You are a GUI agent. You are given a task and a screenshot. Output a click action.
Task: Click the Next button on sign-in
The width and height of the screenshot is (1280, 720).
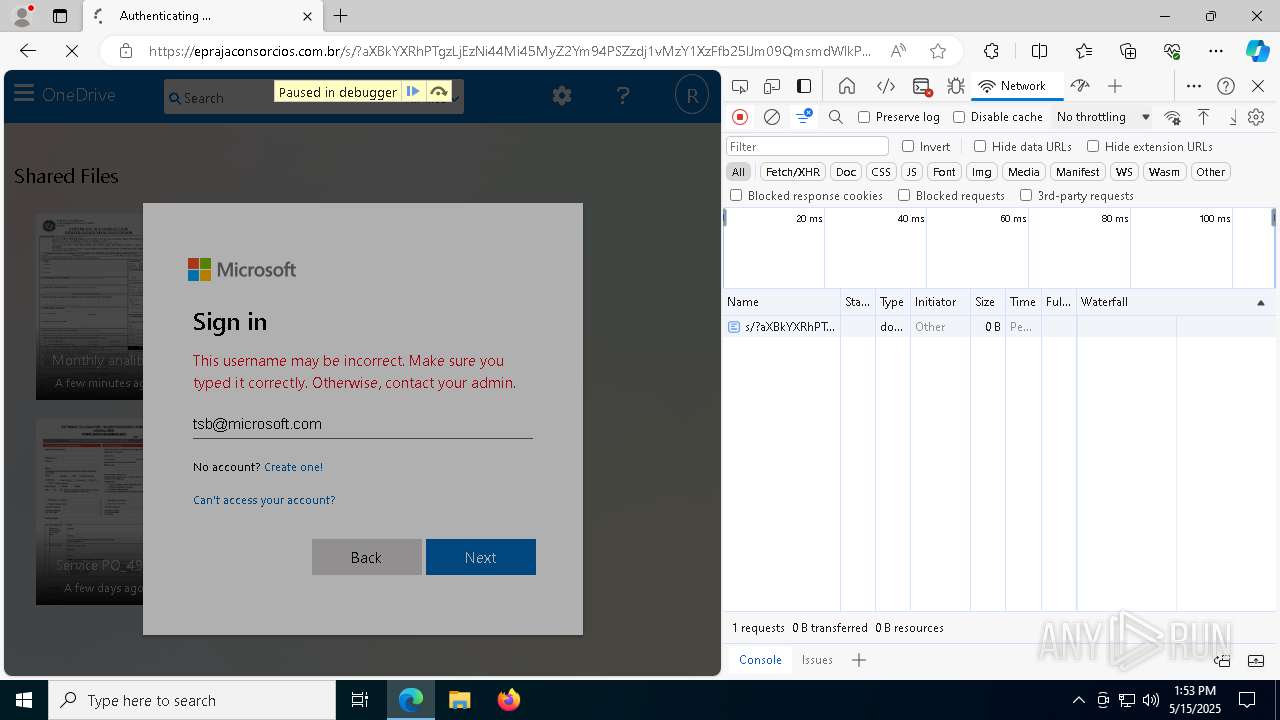[x=481, y=557]
